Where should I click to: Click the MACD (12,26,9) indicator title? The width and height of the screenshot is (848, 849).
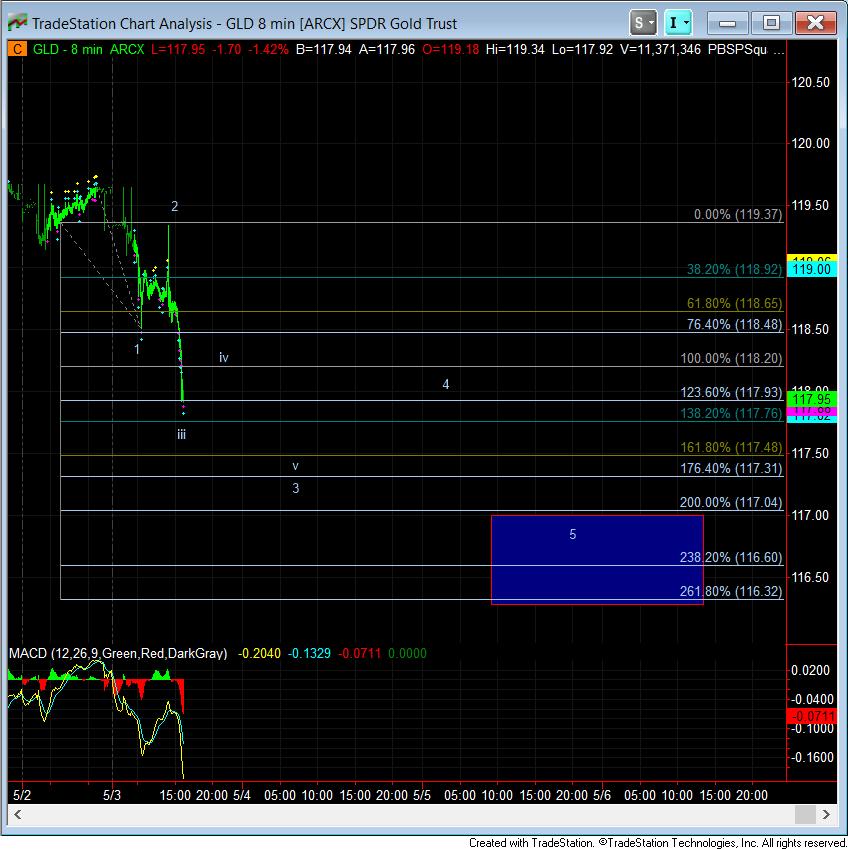point(118,654)
